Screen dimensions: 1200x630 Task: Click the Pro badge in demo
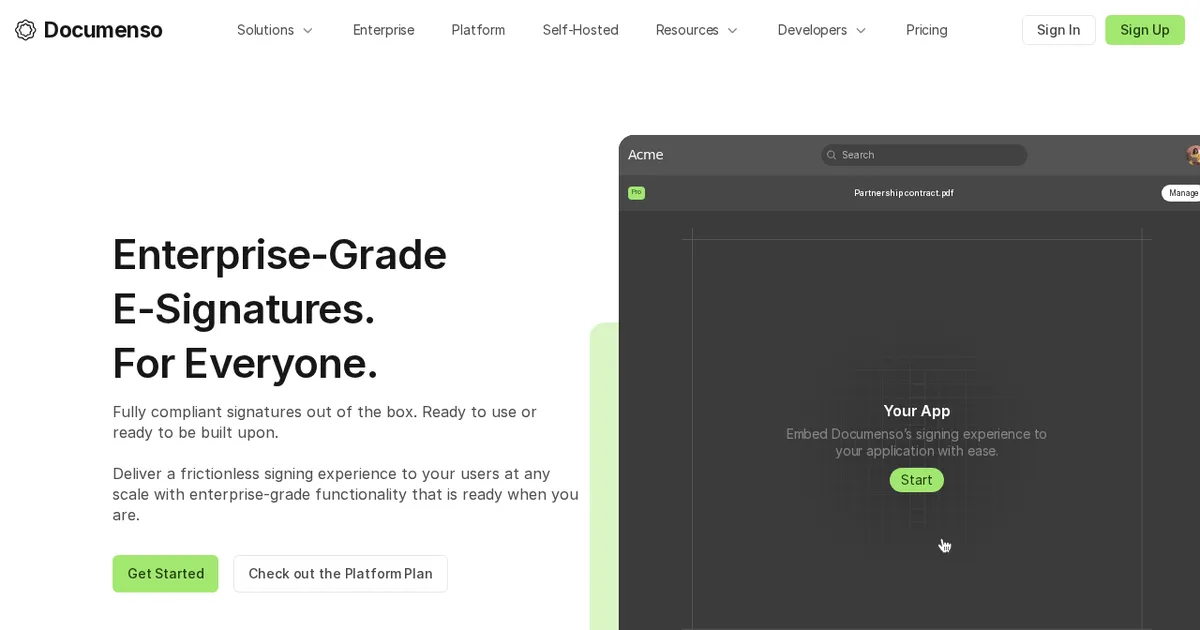click(x=636, y=192)
